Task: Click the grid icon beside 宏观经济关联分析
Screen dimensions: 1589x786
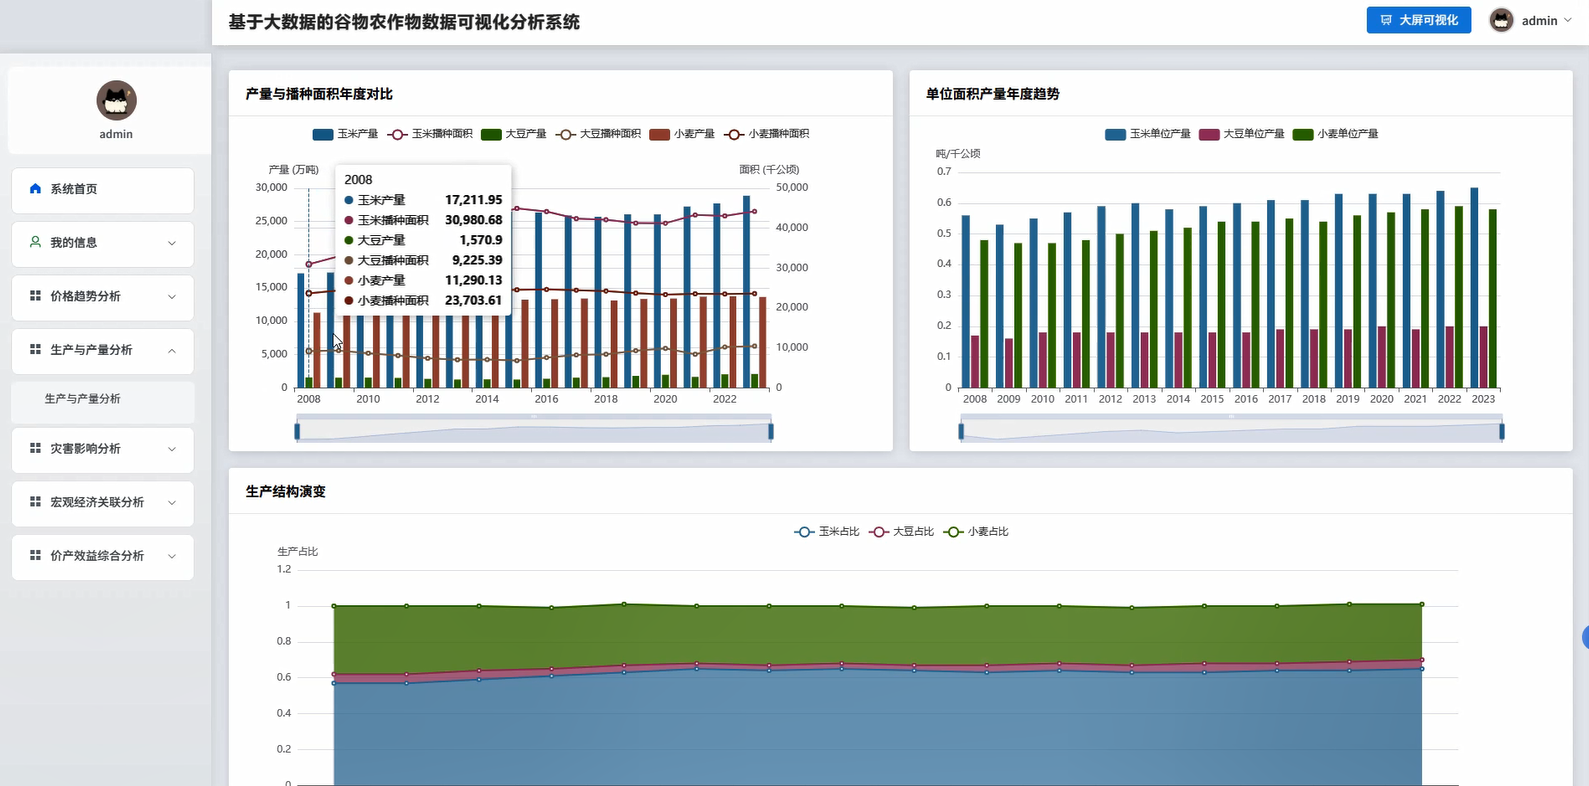Action: pyautogui.click(x=36, y=502)
